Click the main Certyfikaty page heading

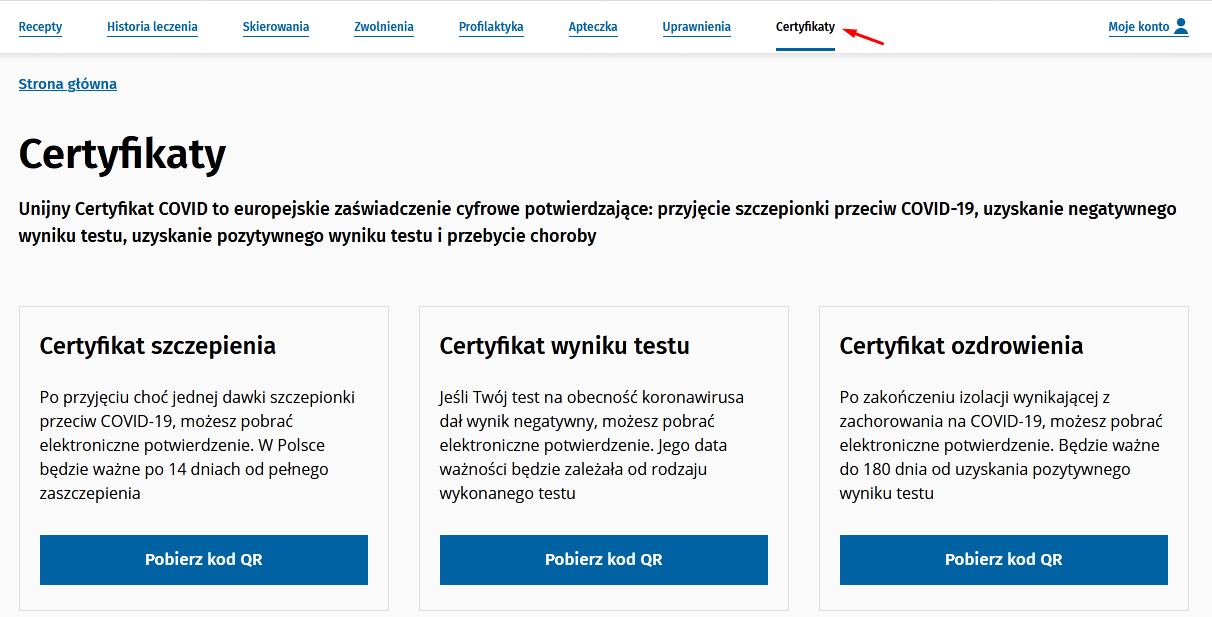122,155
